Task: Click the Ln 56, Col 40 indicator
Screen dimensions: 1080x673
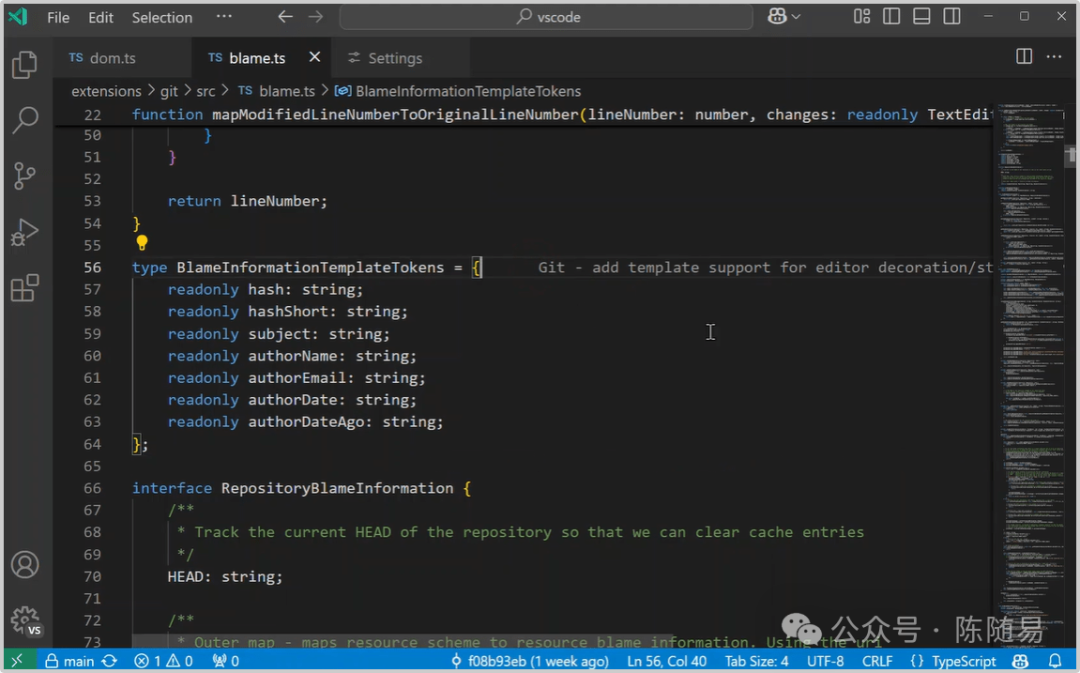Action: (x=667, y=660)
